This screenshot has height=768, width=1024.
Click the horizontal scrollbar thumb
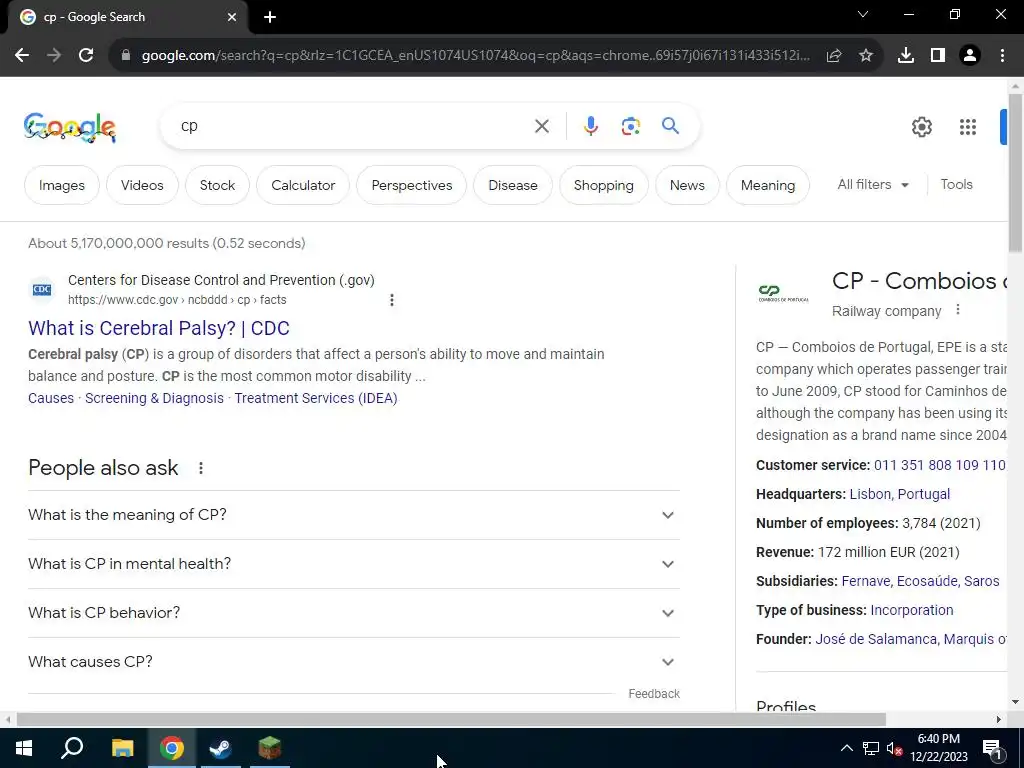pos(451,720)
